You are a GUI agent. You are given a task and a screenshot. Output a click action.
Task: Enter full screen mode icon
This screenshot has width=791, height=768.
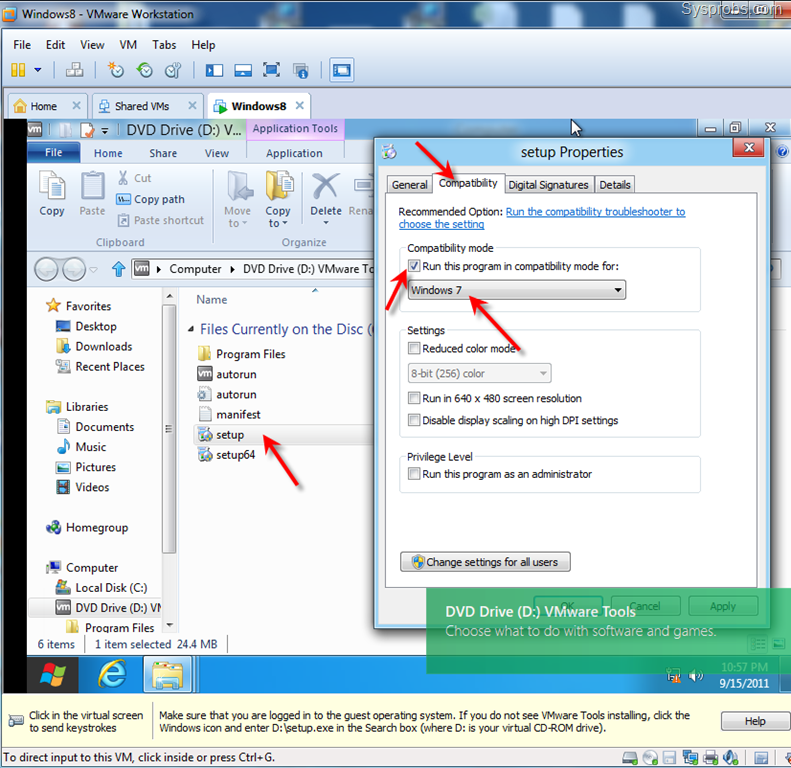coord(271,70)
